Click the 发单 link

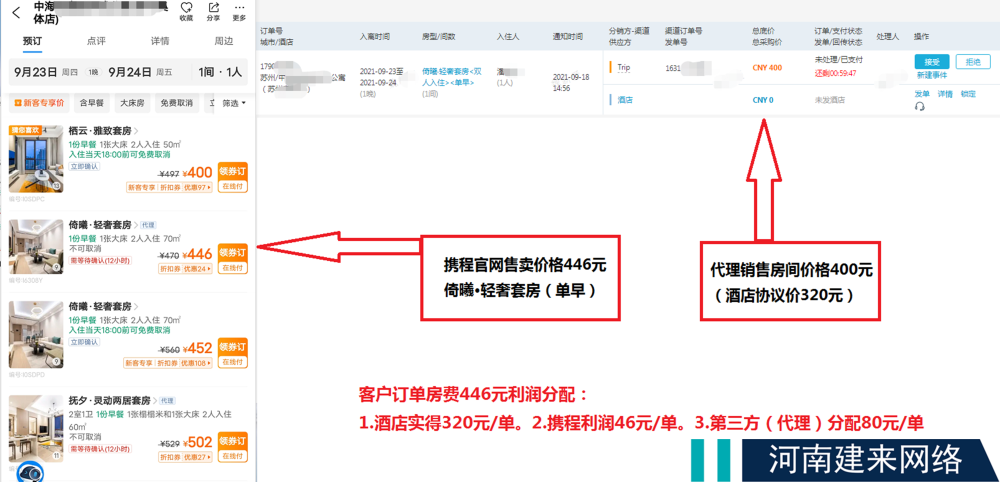point(922,94)
